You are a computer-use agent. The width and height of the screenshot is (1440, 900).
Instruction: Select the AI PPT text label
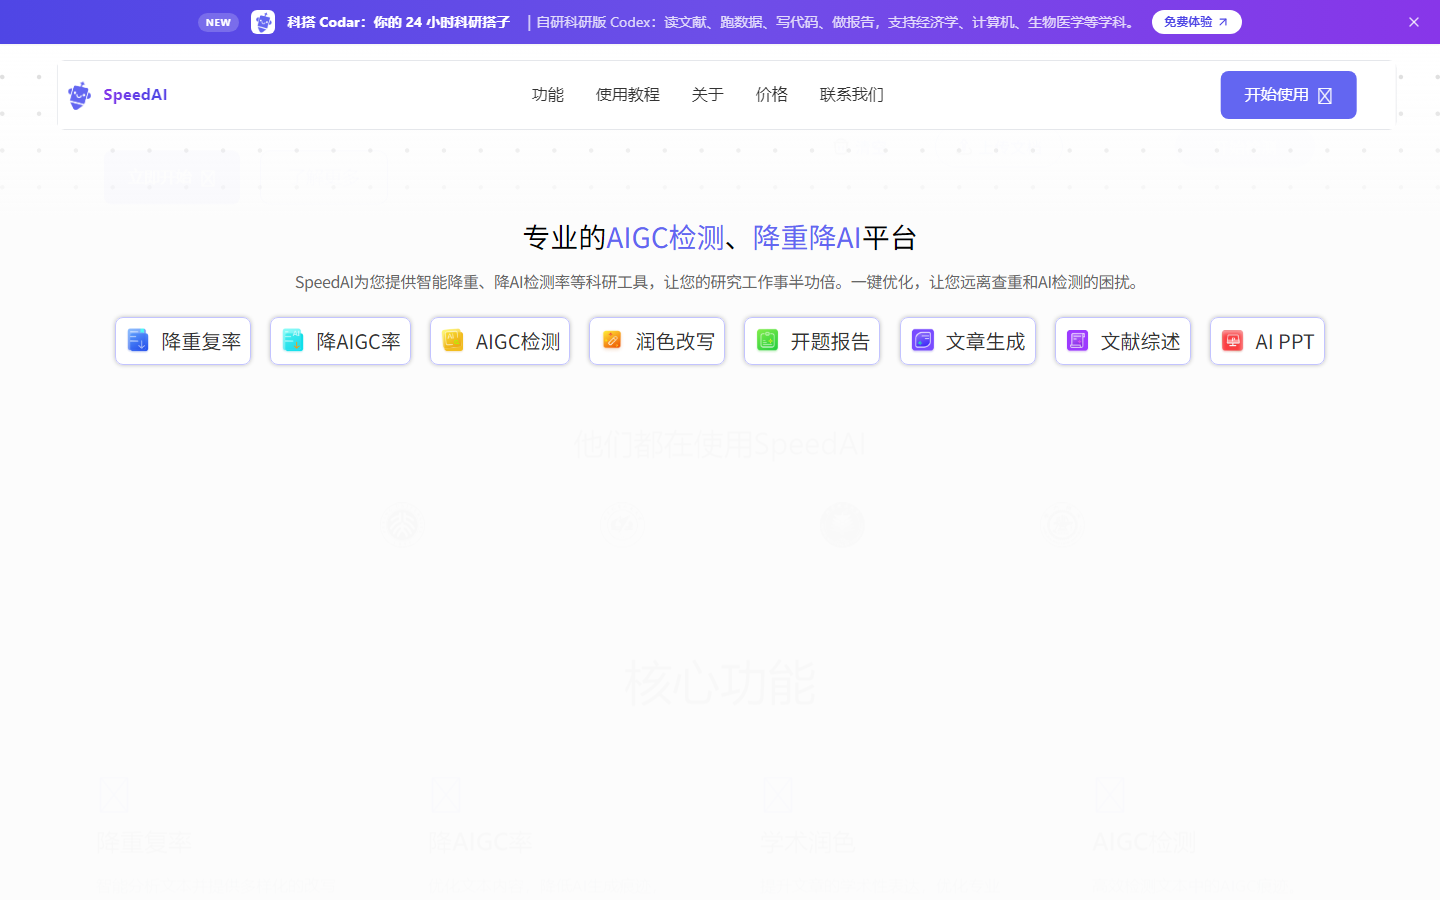click(1285, 342)
